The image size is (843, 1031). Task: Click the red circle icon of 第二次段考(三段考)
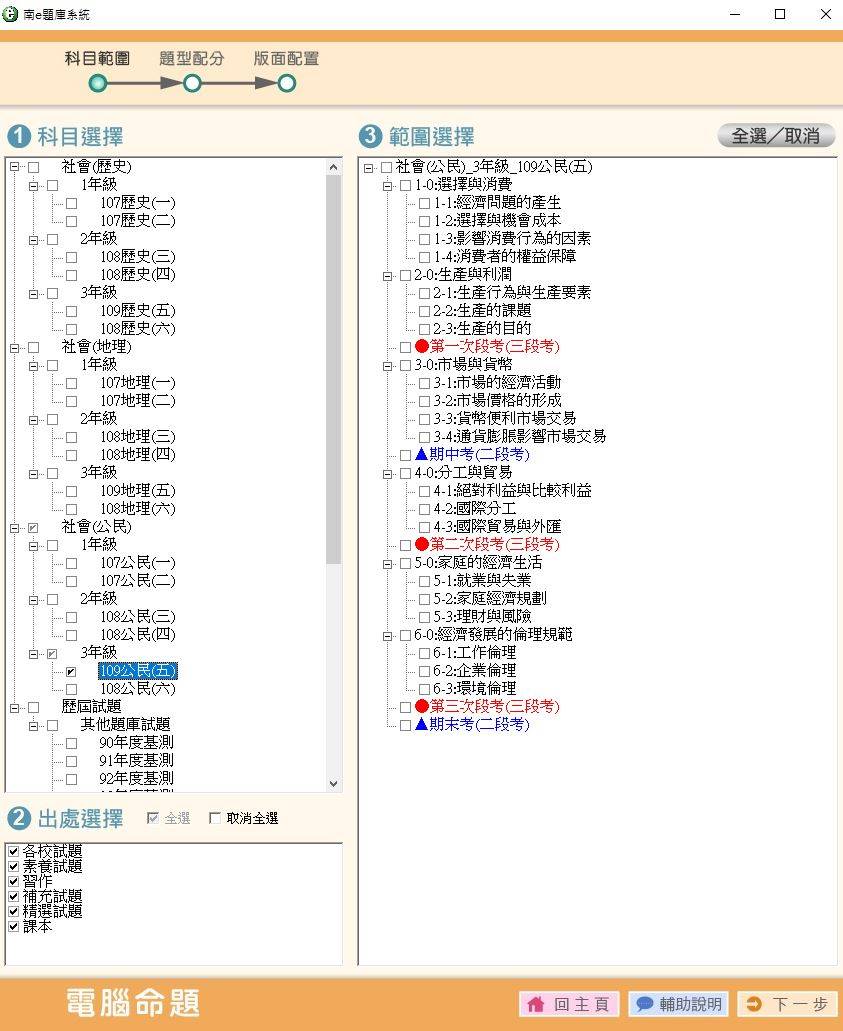422,544
